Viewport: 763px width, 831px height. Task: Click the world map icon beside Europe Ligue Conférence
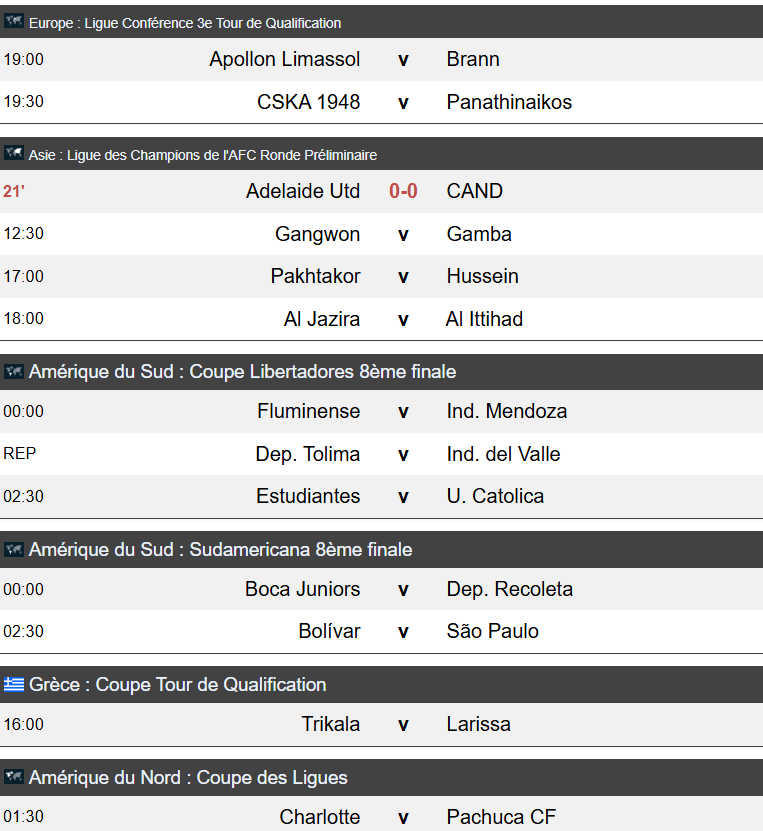(14, 21)
